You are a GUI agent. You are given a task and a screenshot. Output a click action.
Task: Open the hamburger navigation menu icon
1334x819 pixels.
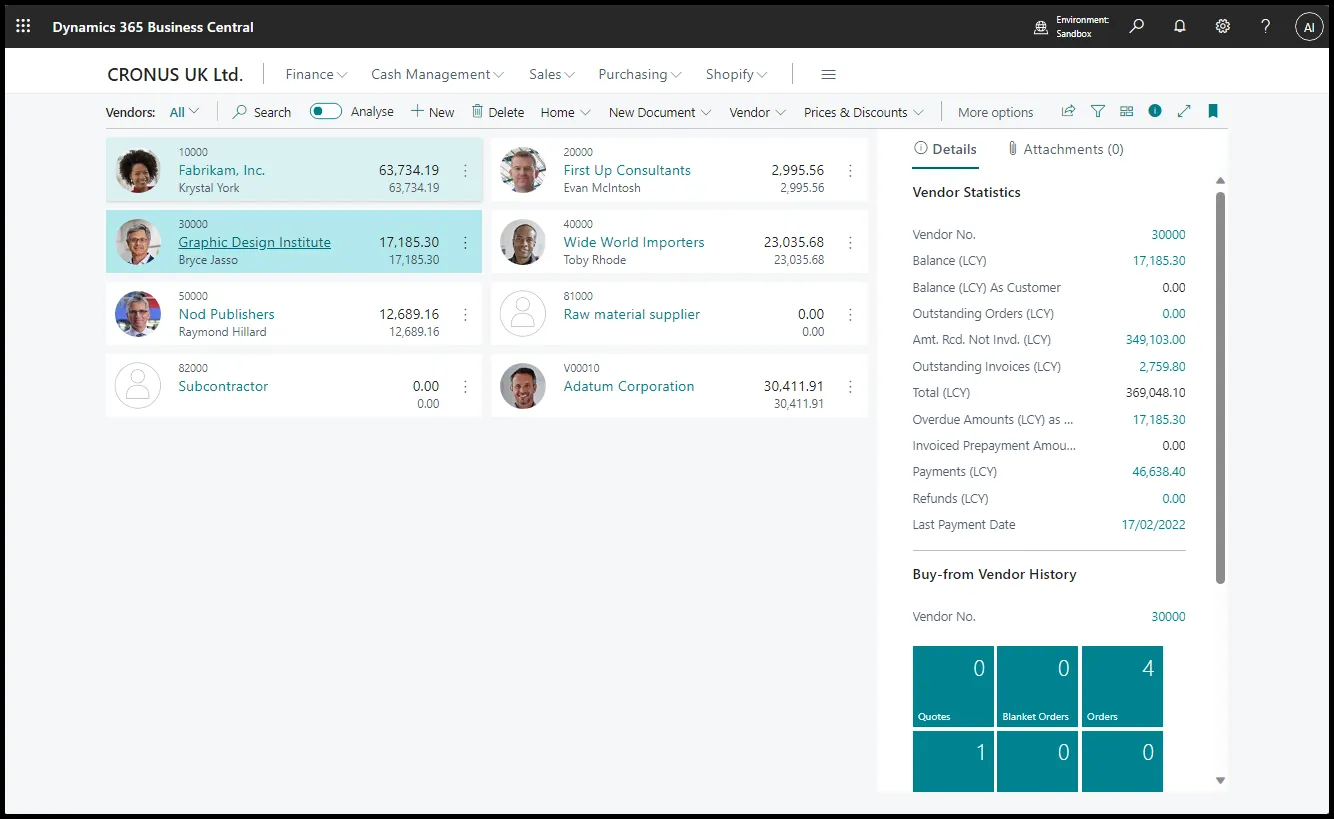(x=828, y=74)
